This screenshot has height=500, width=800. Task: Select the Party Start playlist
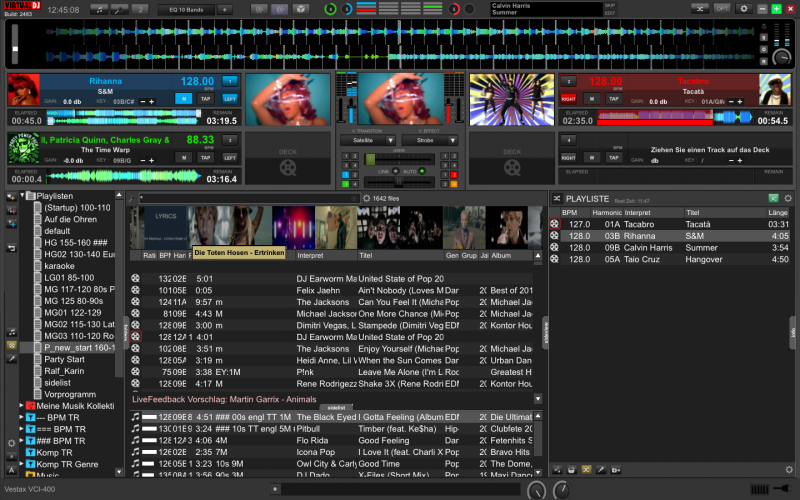pyautogui.click(x=64, y=359)
